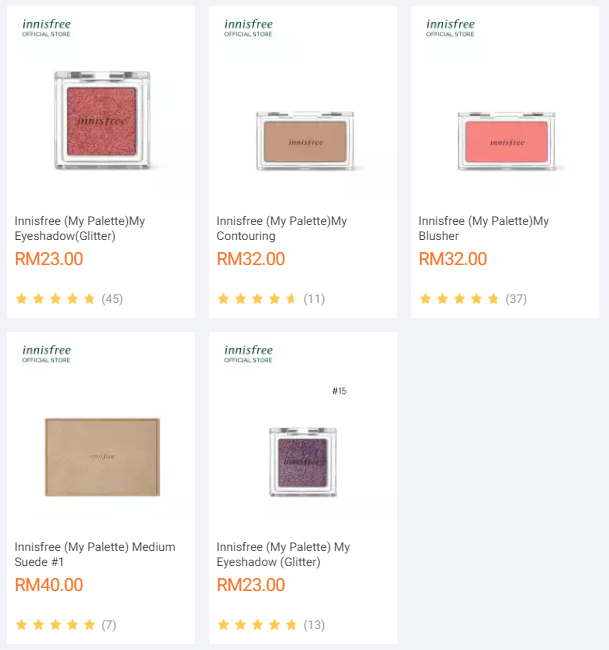Open brown My Contouring product image

(x=303, y=142)
